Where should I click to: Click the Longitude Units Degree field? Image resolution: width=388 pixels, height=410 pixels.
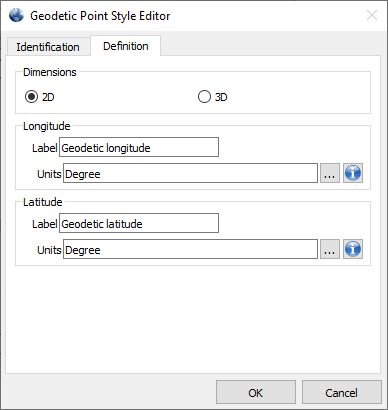coord(190,173)
